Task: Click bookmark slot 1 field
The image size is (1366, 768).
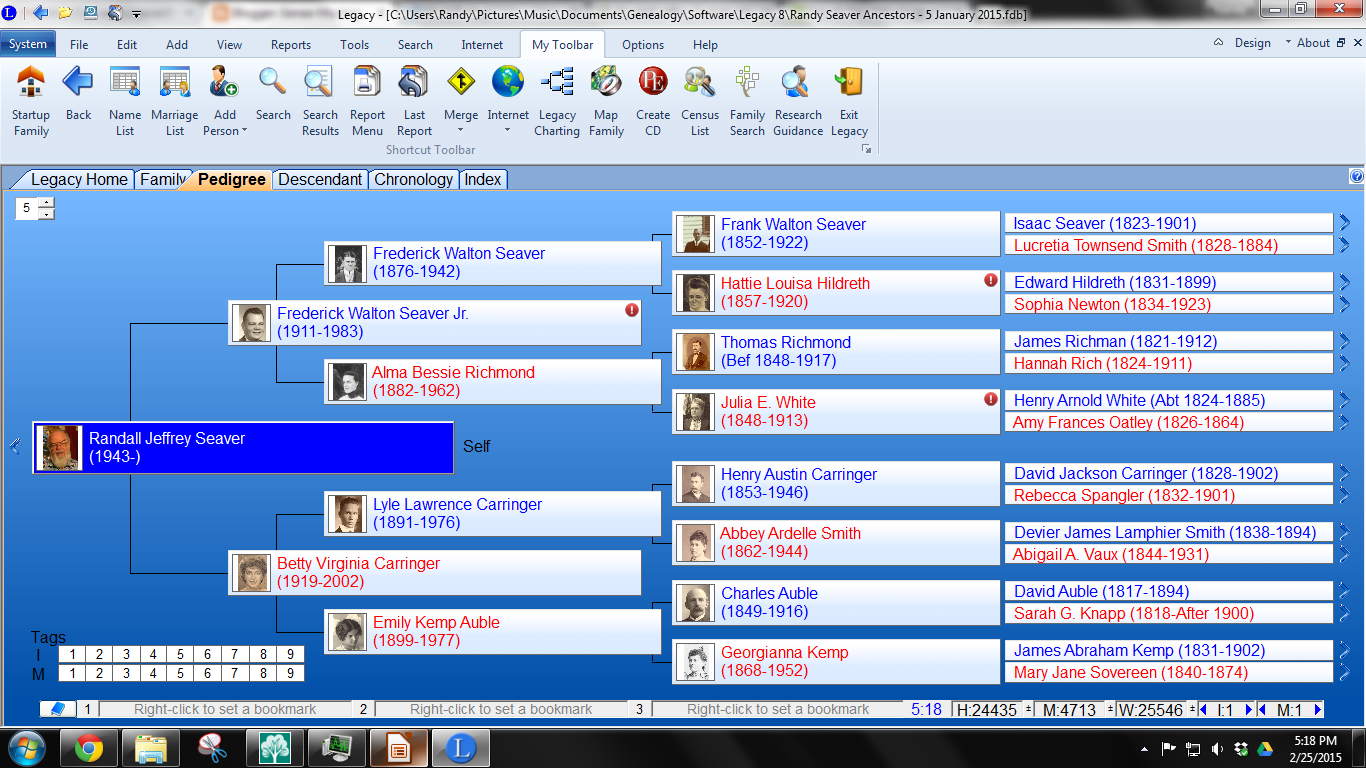Action: tap(225, 709)
